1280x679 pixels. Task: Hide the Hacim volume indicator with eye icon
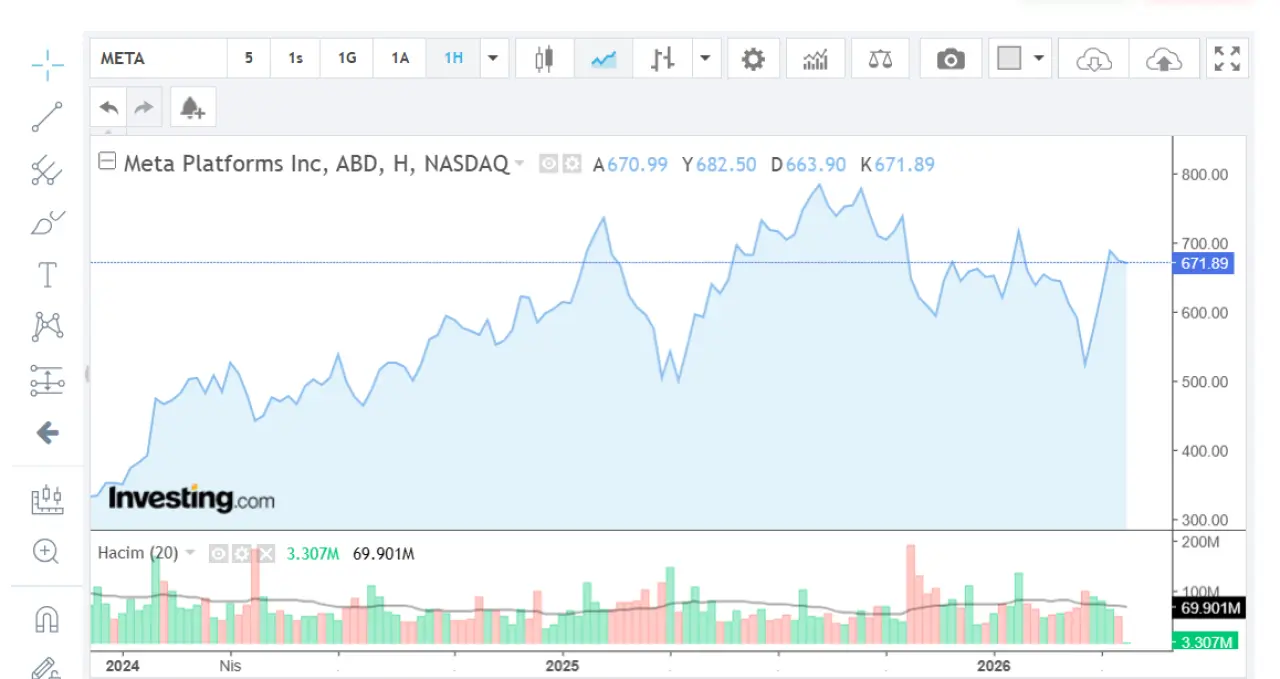(218, 553)
